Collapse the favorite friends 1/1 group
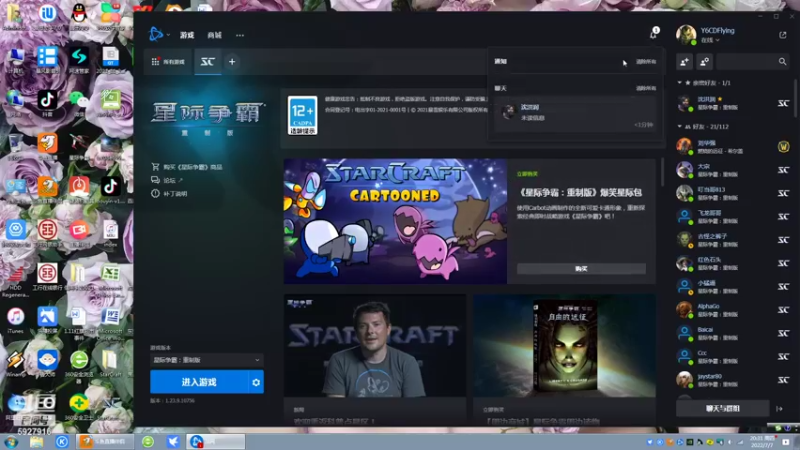This screenshot has width=800, height=450. coord(680,82)
